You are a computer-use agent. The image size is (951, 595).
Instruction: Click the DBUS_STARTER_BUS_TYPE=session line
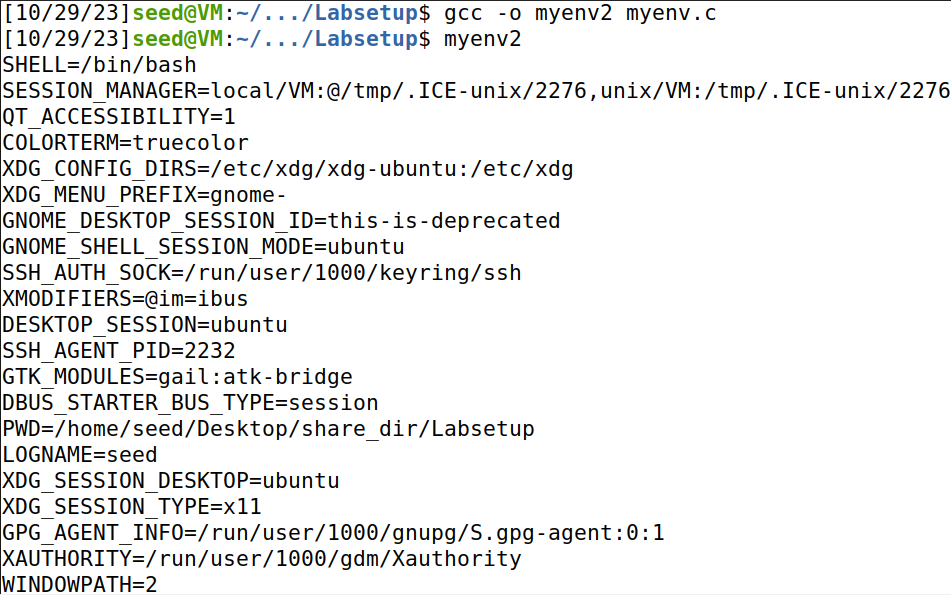pyautogui.click(x=190, y=403)
